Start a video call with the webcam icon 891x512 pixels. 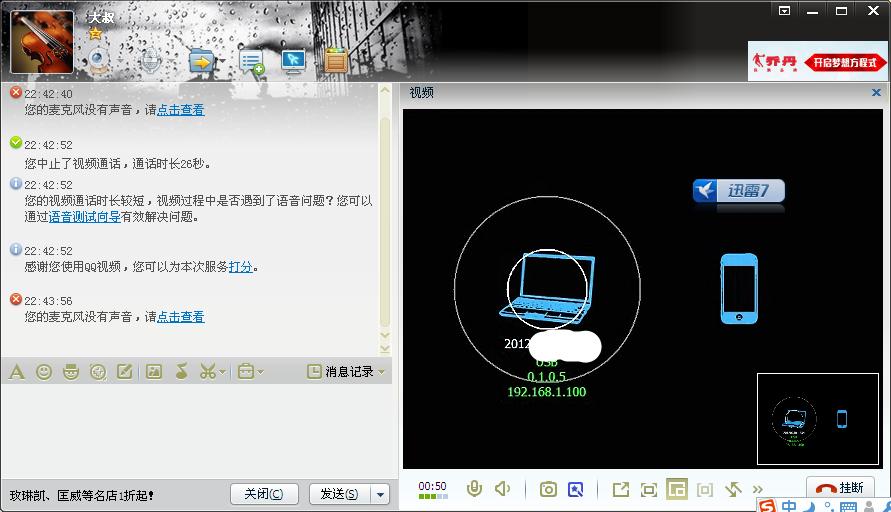(x=99, y=60)
